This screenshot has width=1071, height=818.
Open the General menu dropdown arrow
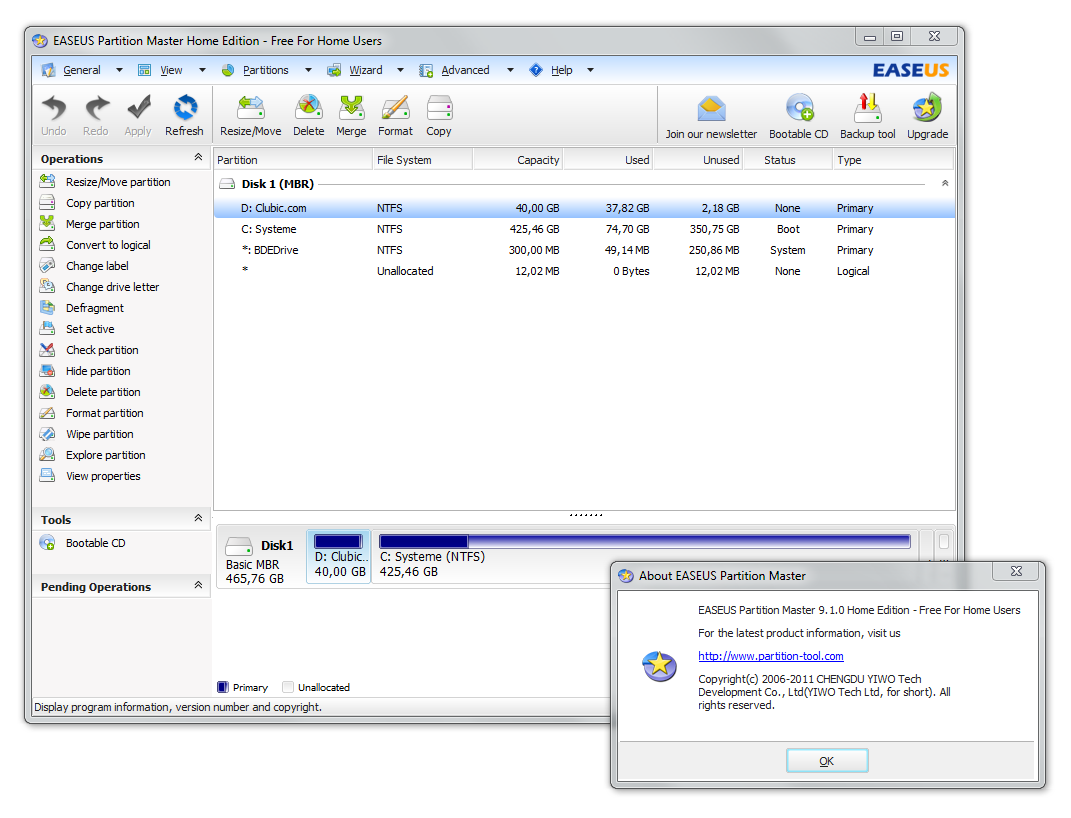120,70
